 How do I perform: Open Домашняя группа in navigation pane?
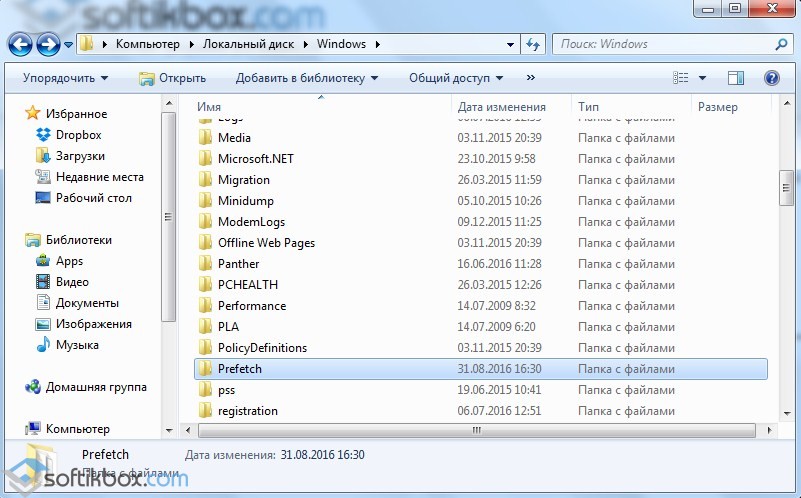tap(95, 387)
